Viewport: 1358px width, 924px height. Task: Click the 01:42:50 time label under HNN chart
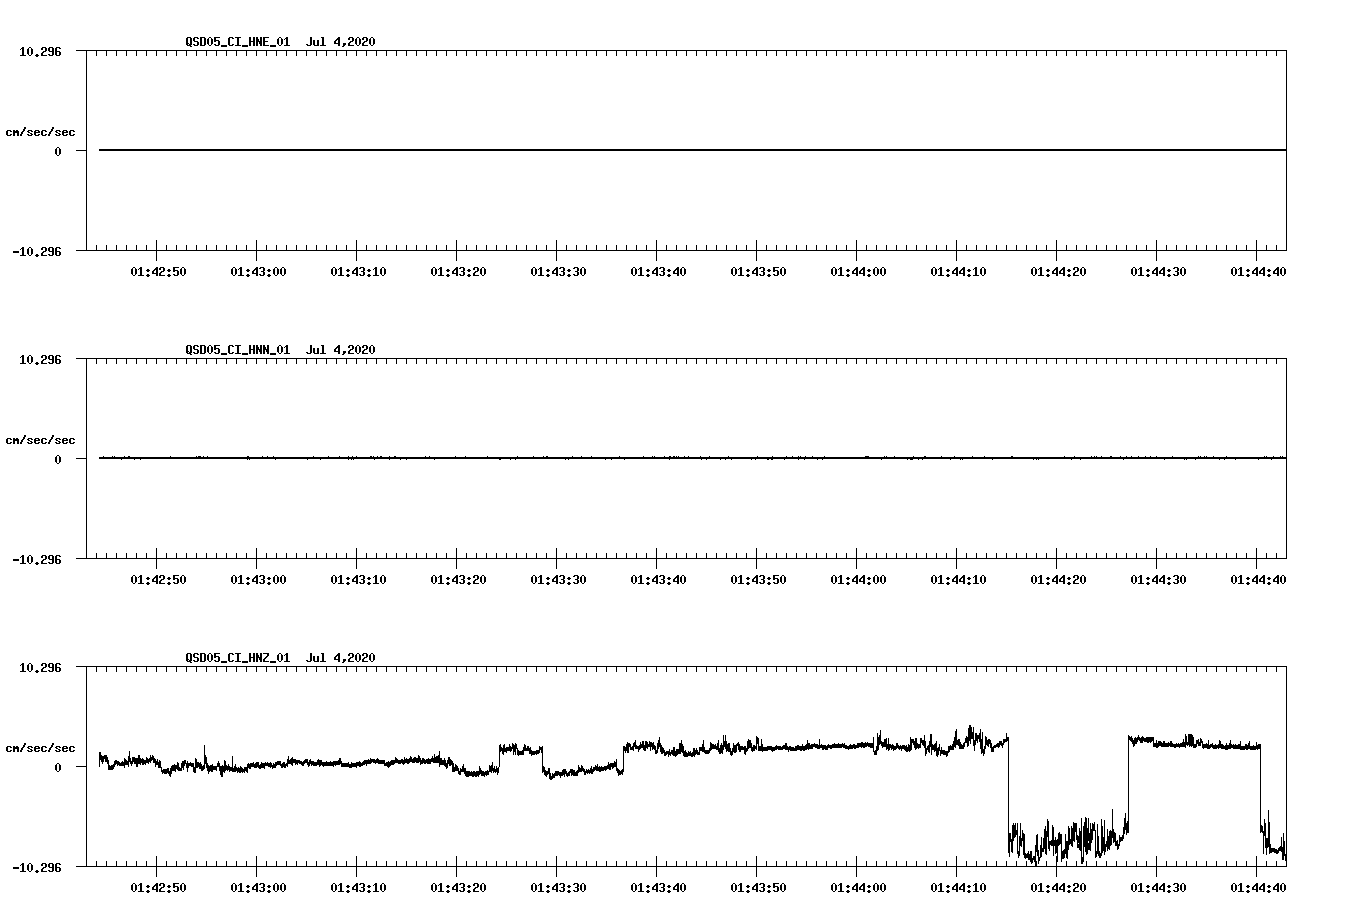click(x=158, y=580)
